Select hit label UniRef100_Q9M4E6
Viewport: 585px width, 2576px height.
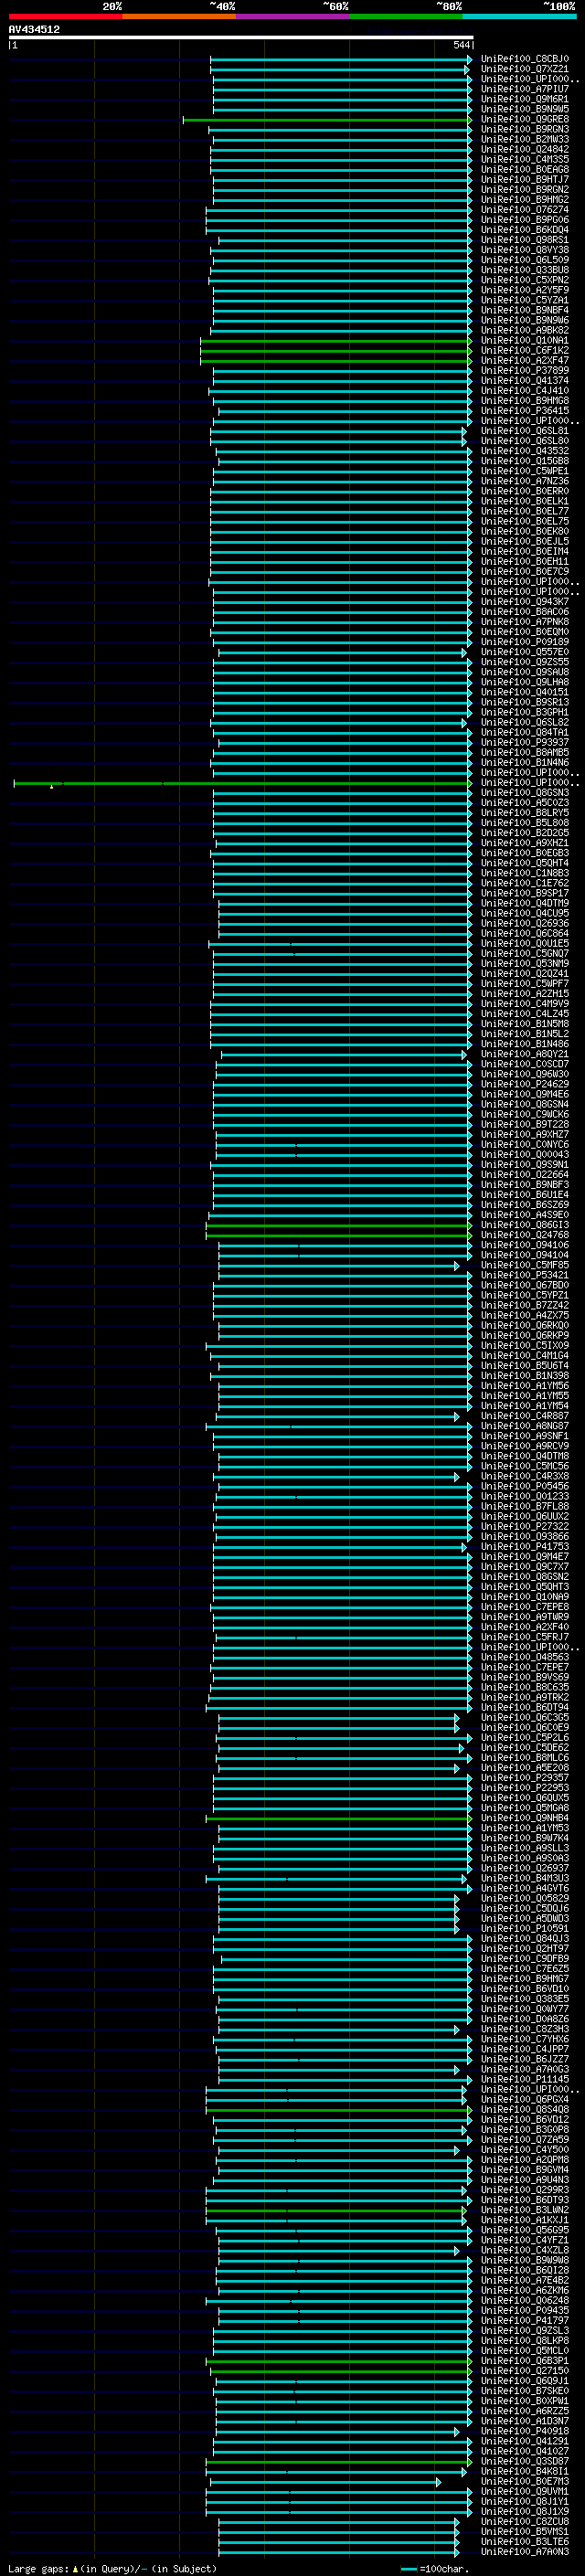pos(524,1094)
